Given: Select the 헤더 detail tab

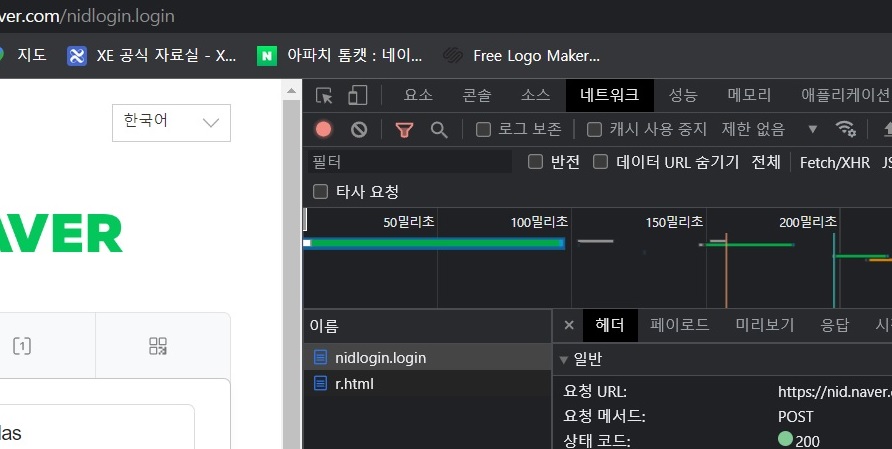Looking at the screenshot, I should 610,325.
